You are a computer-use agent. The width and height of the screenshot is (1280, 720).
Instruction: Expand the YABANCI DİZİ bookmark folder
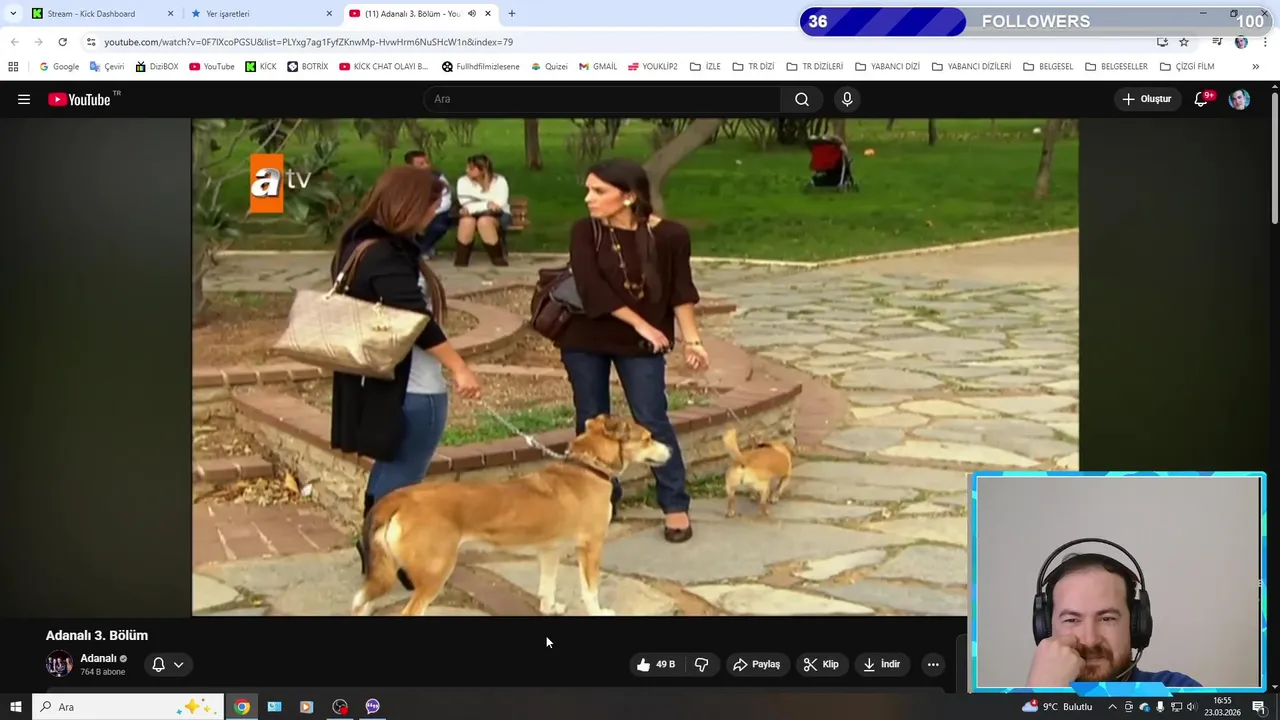pyautogui.click(x=887, y=67)
